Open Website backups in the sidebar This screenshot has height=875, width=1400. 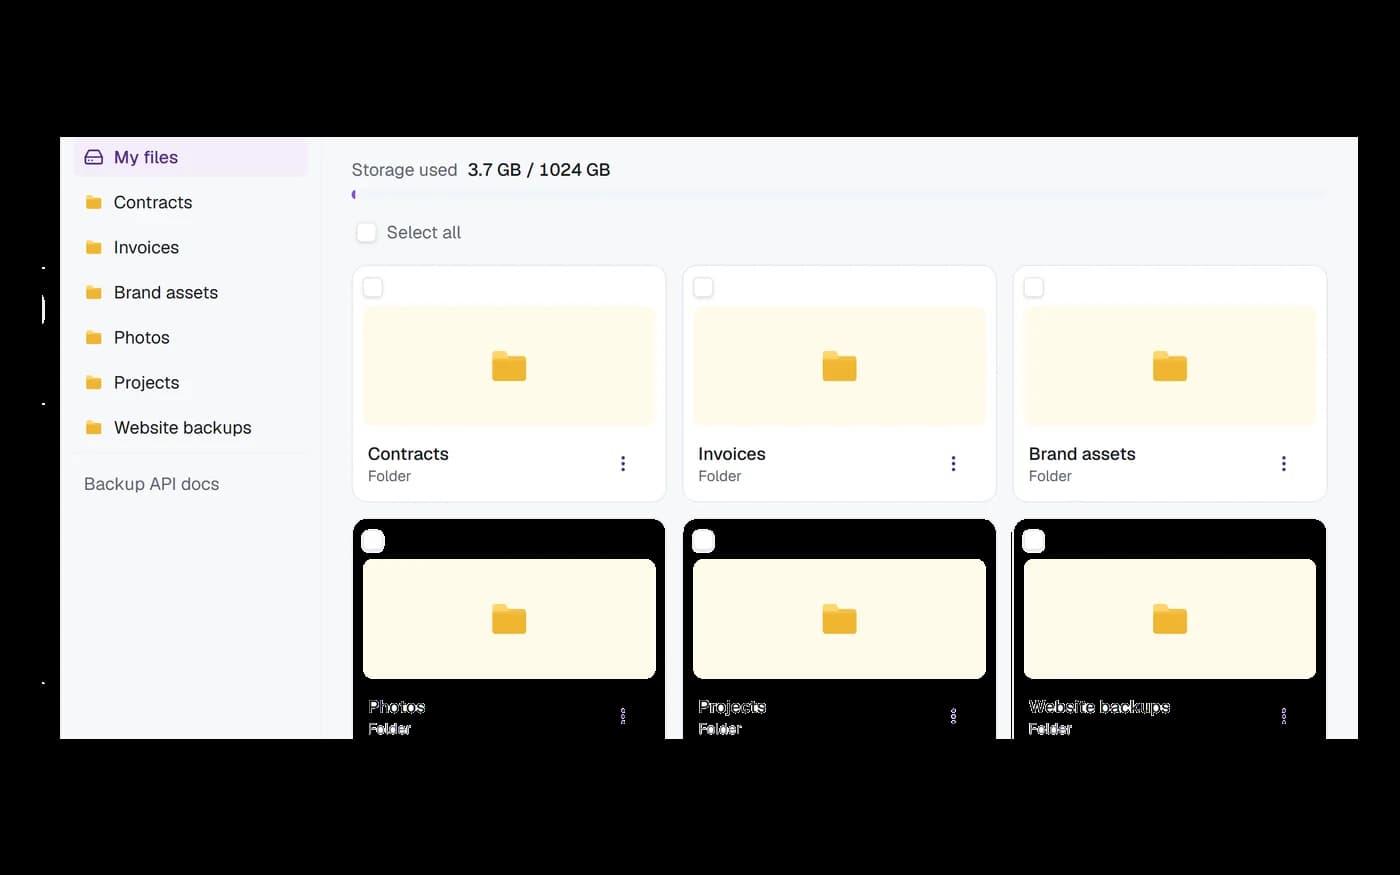pos(190,427)
